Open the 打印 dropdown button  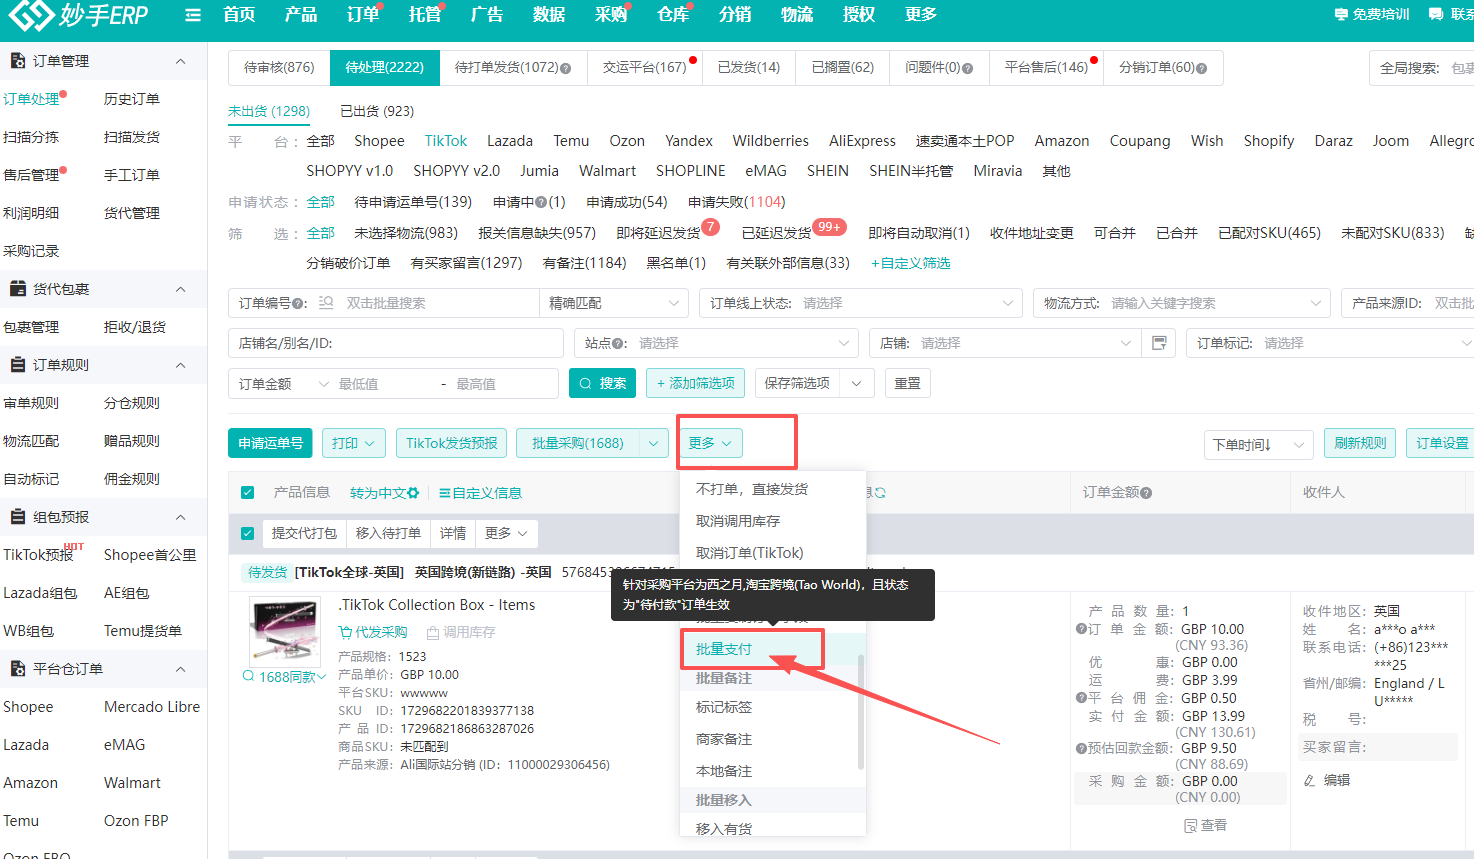[x=354, y=443]
